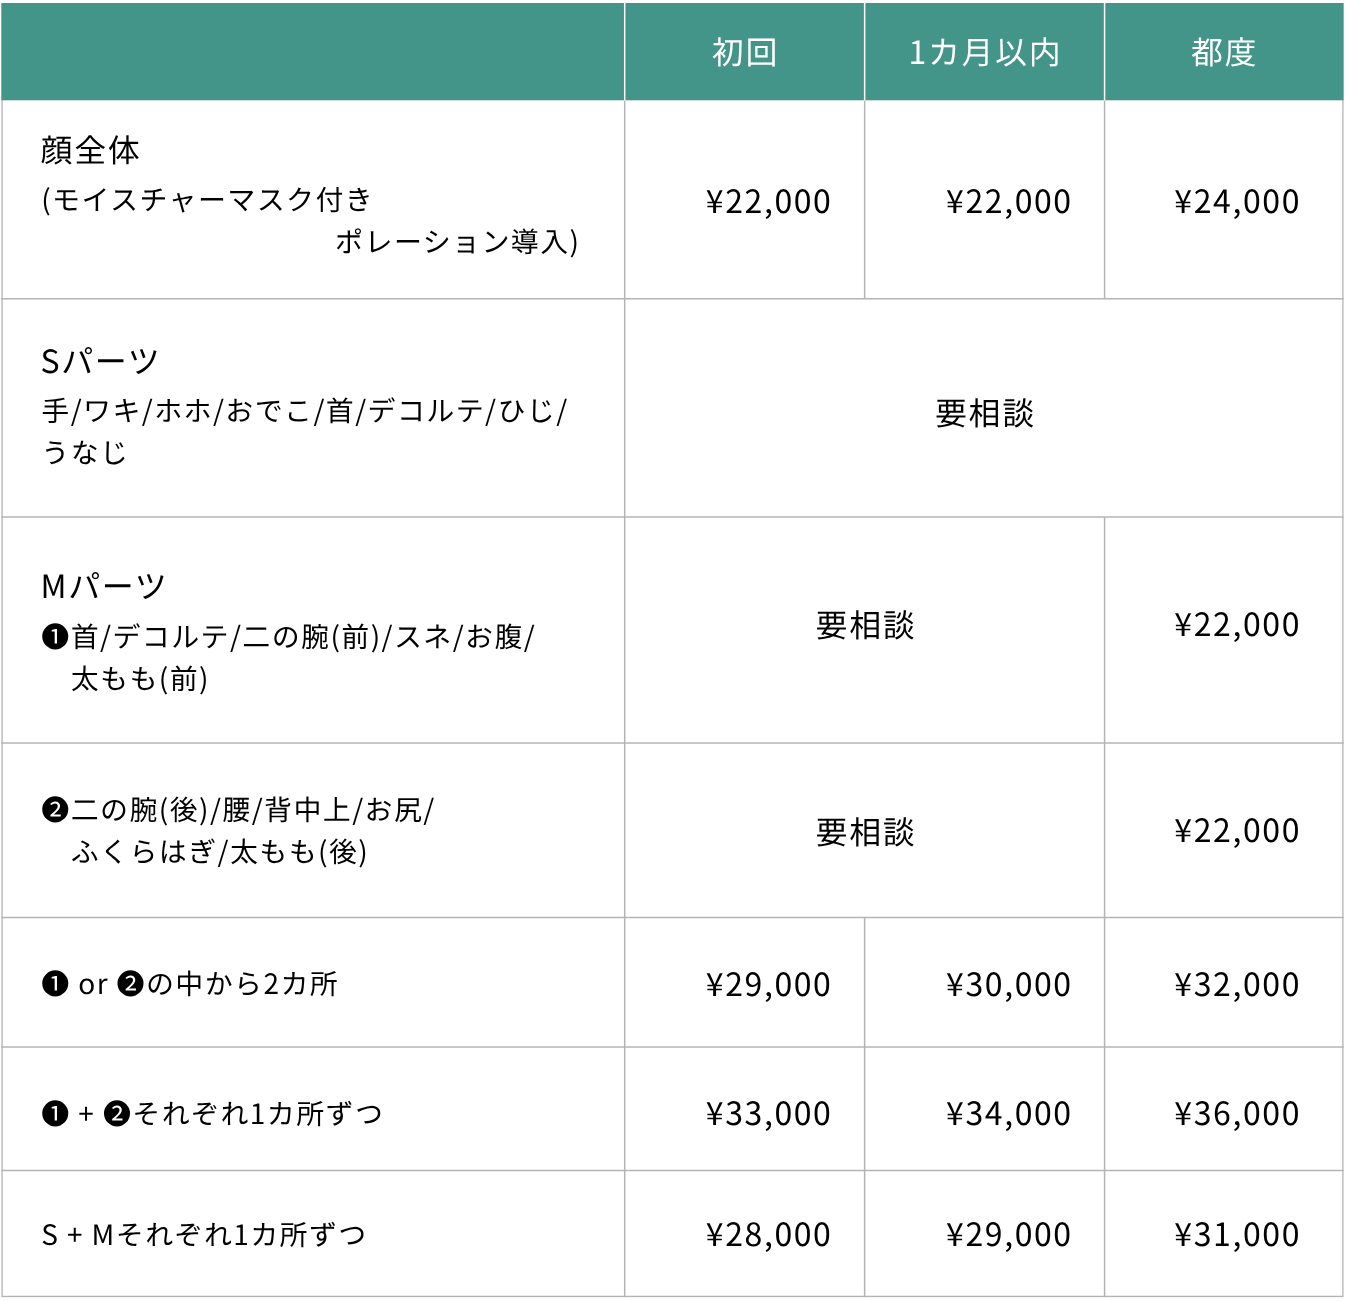
Task: Click the ¥36,000 price cell
Action: [x=1237, y=1114]
